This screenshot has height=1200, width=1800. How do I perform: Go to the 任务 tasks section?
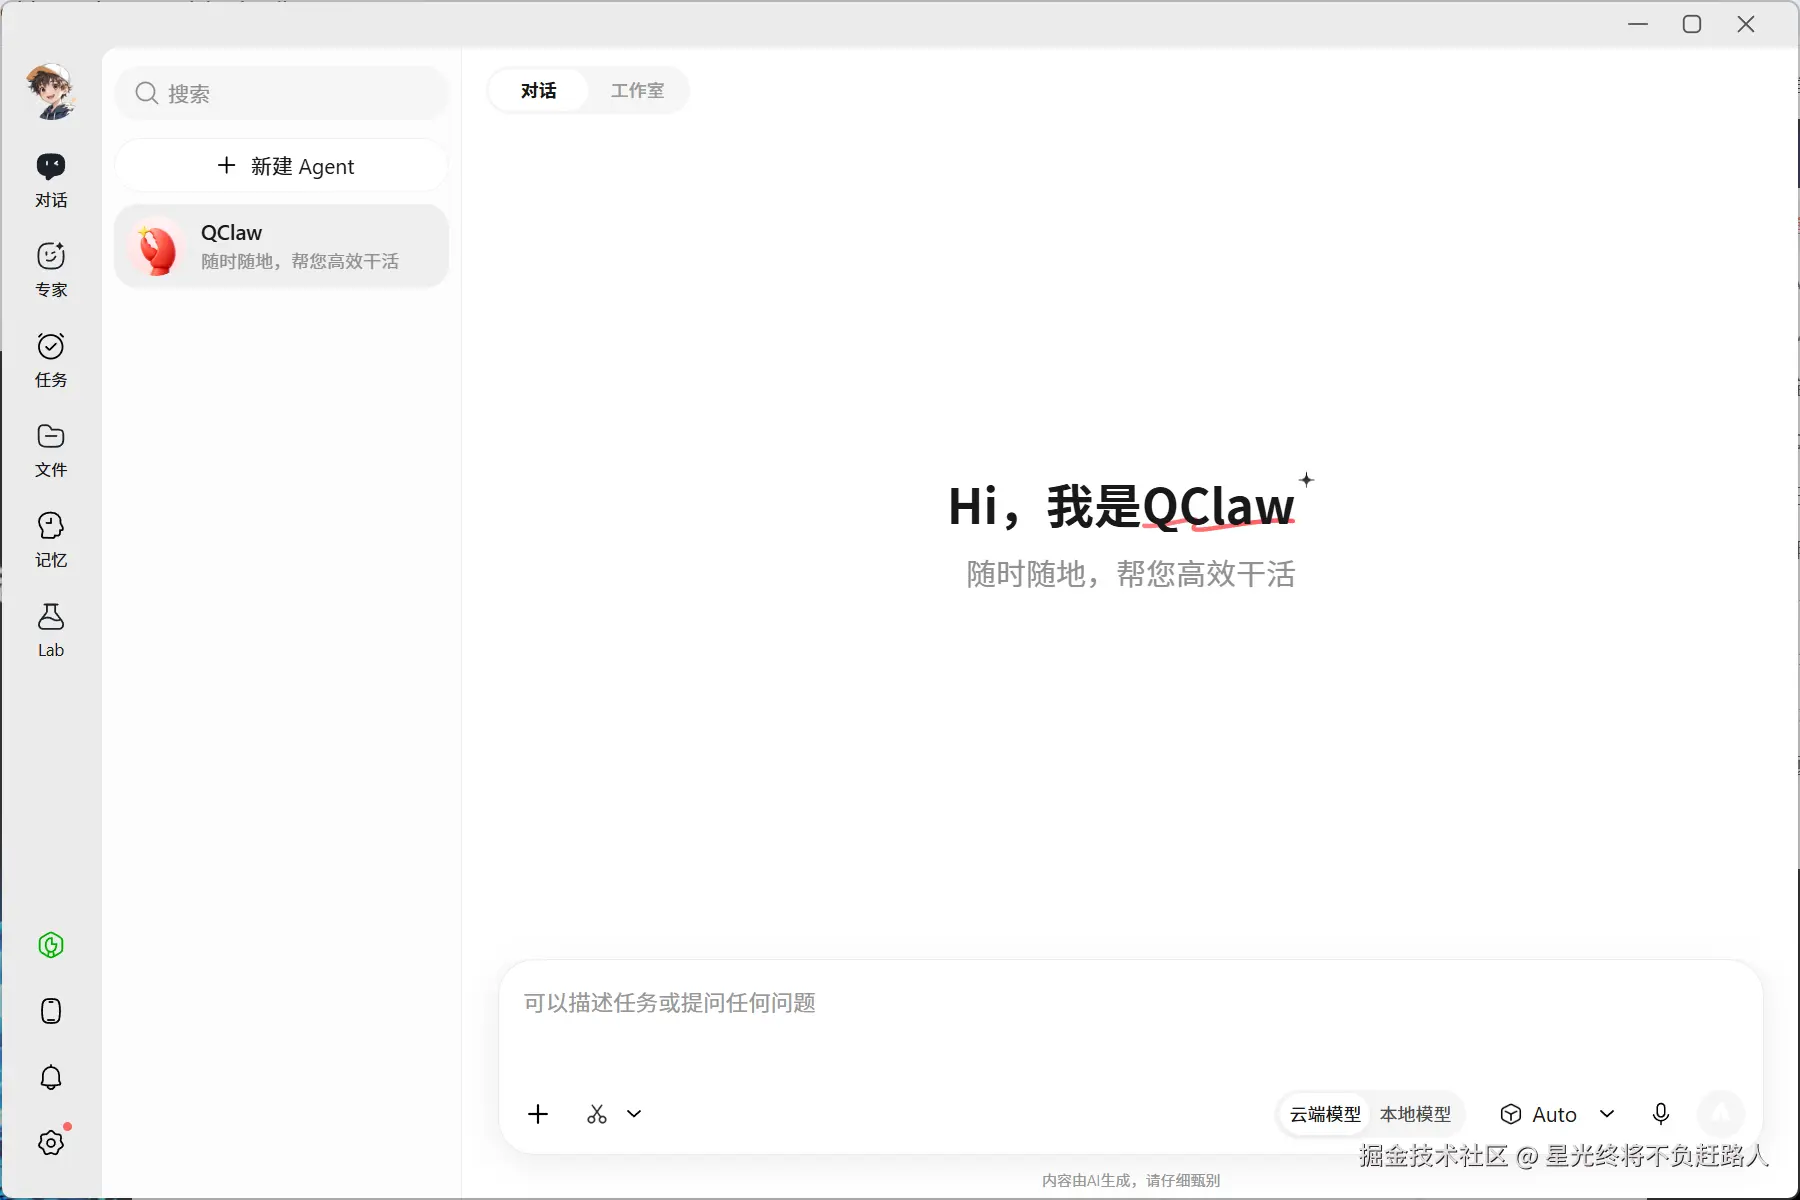click(x=51, y=360)
